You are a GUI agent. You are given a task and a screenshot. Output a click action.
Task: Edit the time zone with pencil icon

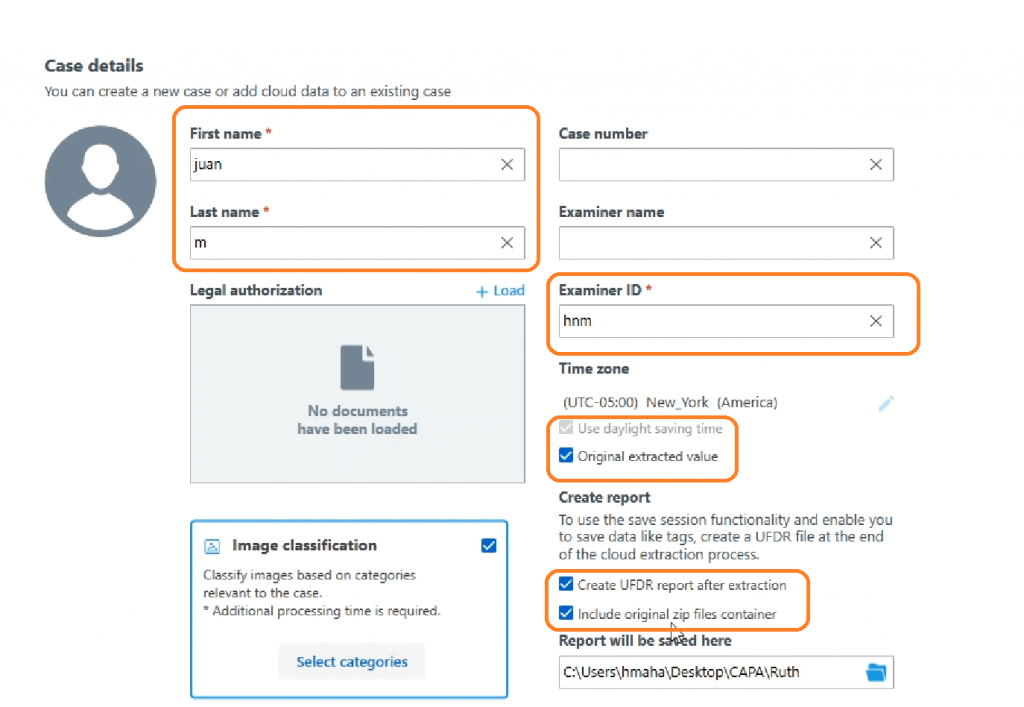pos(885,403)
